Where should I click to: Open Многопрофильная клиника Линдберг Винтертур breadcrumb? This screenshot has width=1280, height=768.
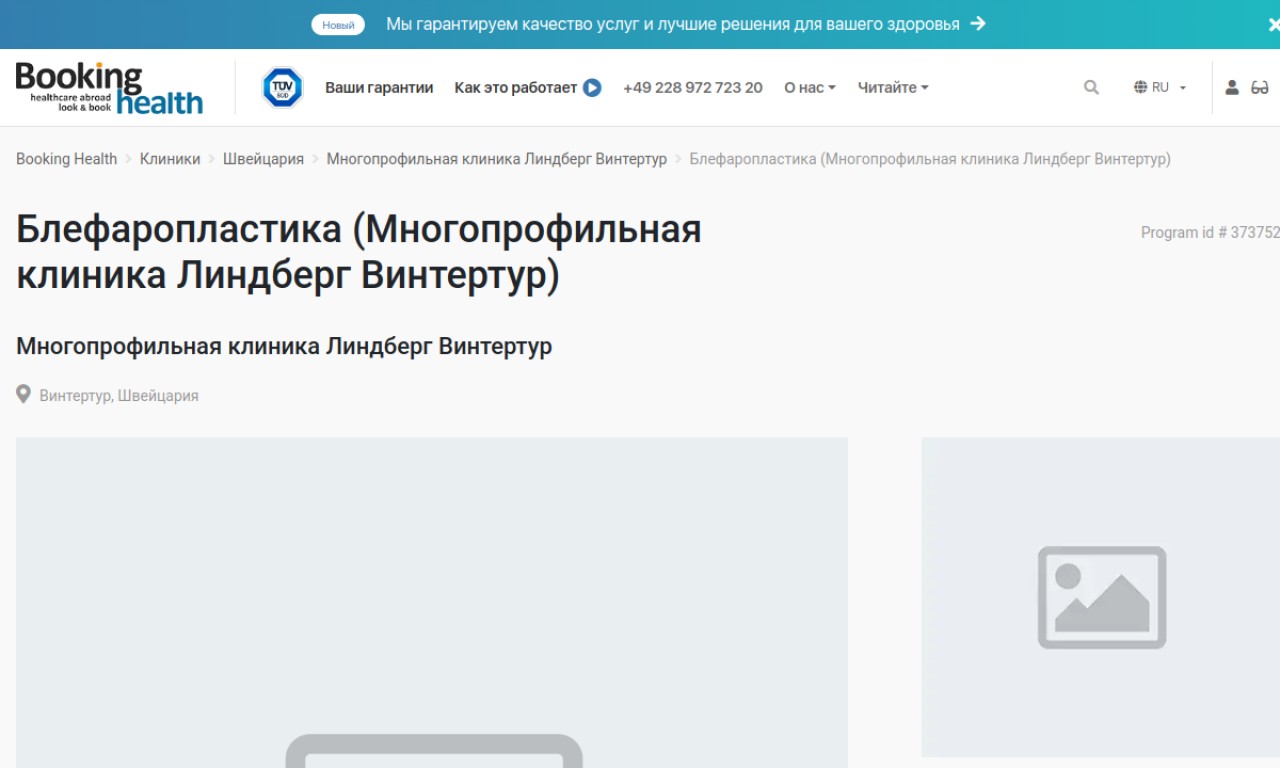(497, 159)
